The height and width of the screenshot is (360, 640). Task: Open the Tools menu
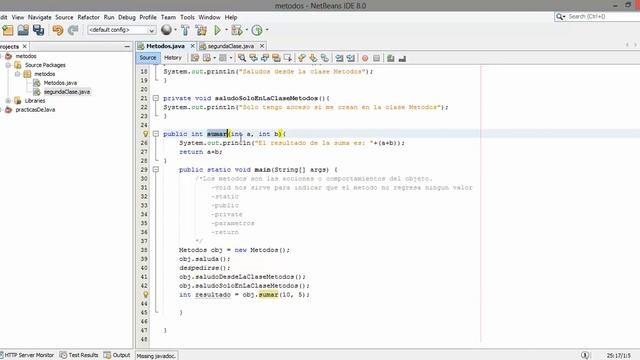pos(187,17)
